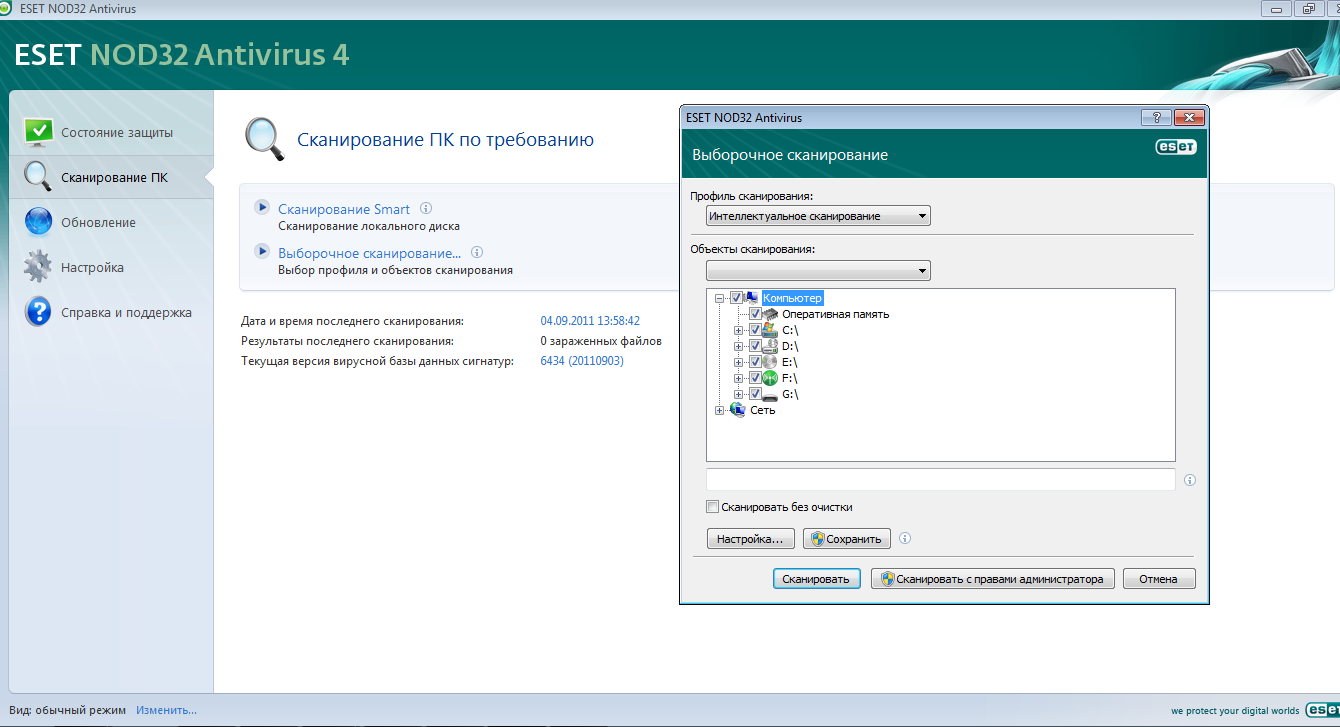Screen dimensions: 1340x727
Task: Close the Выборочное сканирование dialog
Action: [x=1188, y=117]
